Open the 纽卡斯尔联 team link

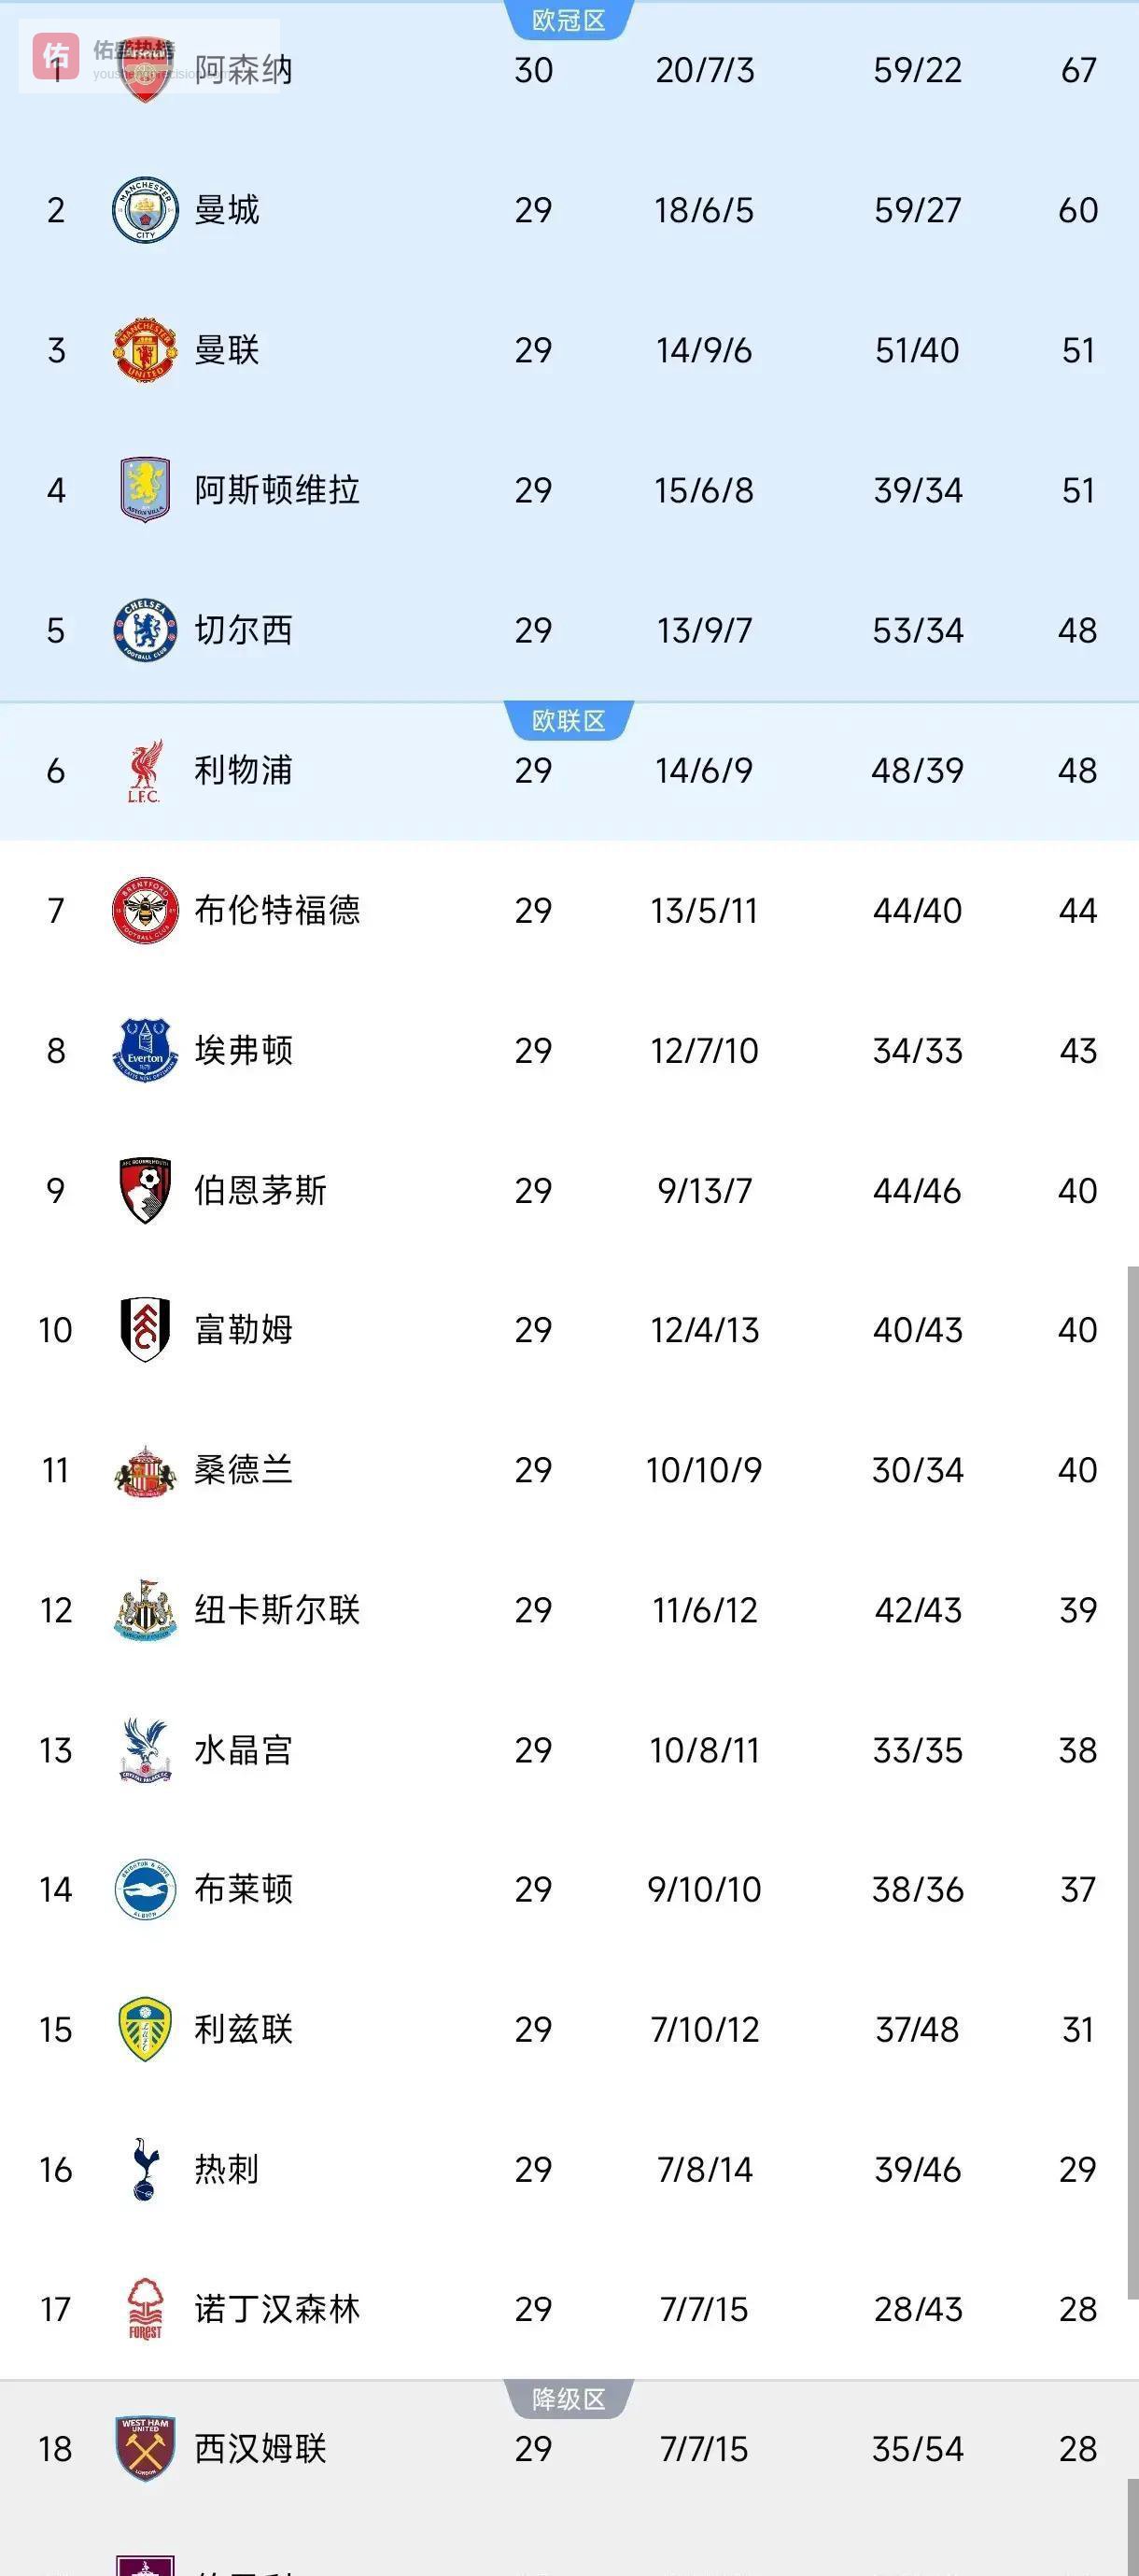point(277,1610)
